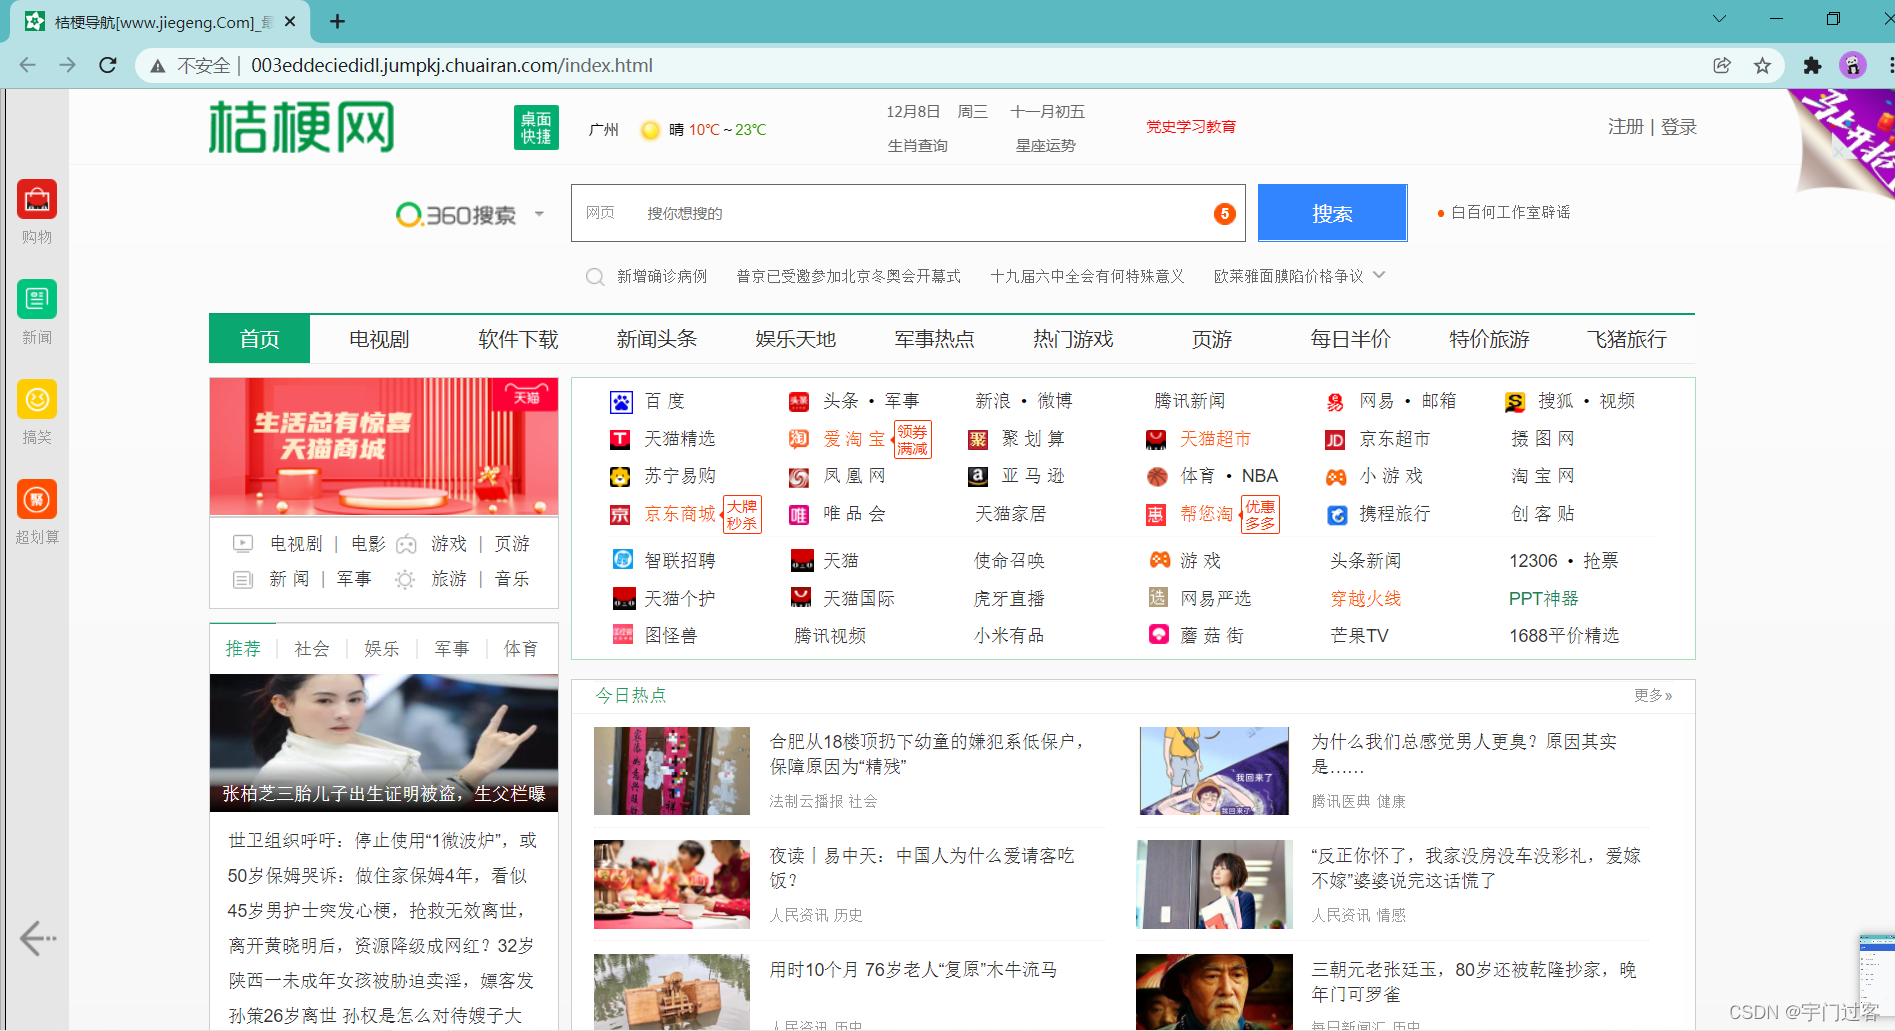Screen dimensions: 1895x1031
Task: Click the 更多 link in 今日热点
Action: coord(1653,695)
